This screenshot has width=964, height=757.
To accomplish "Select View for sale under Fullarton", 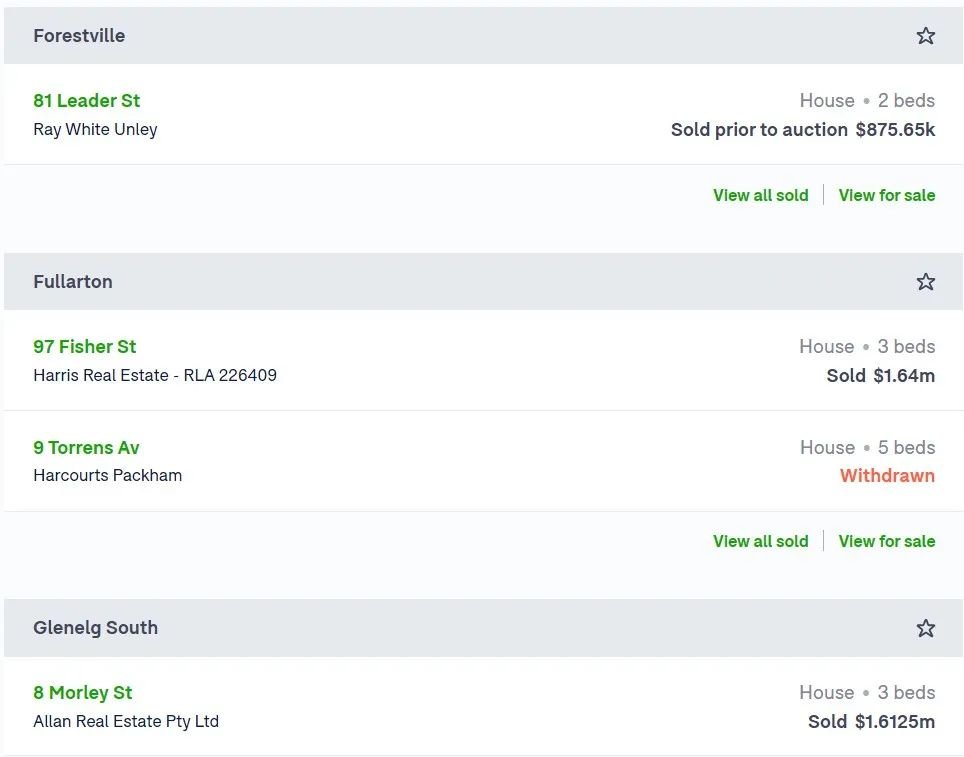I will (887, 541).
